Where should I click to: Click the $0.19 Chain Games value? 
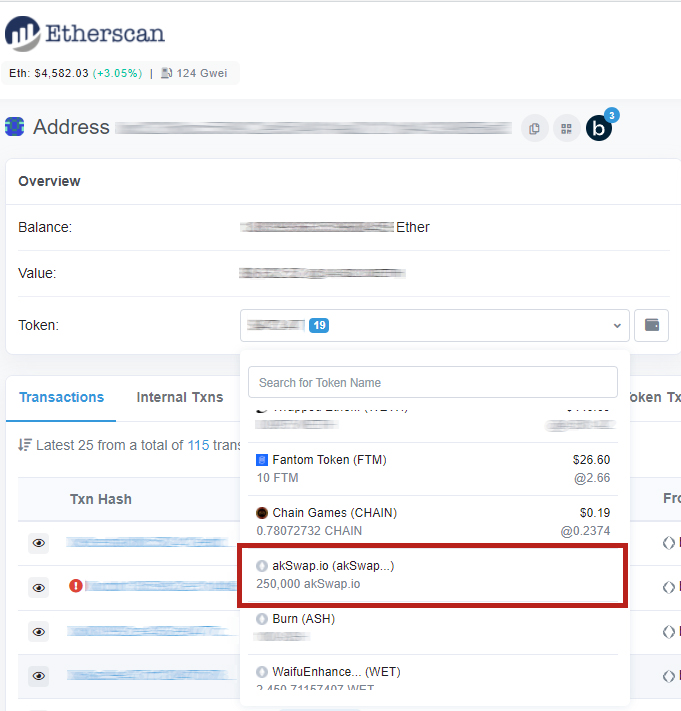595,513
